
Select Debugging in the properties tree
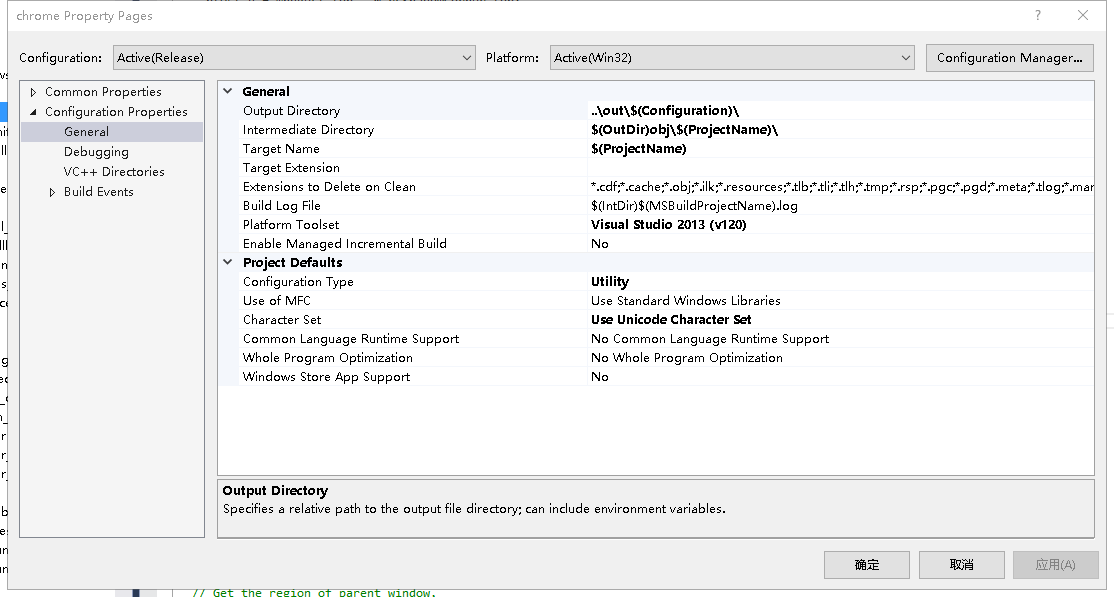96,151
